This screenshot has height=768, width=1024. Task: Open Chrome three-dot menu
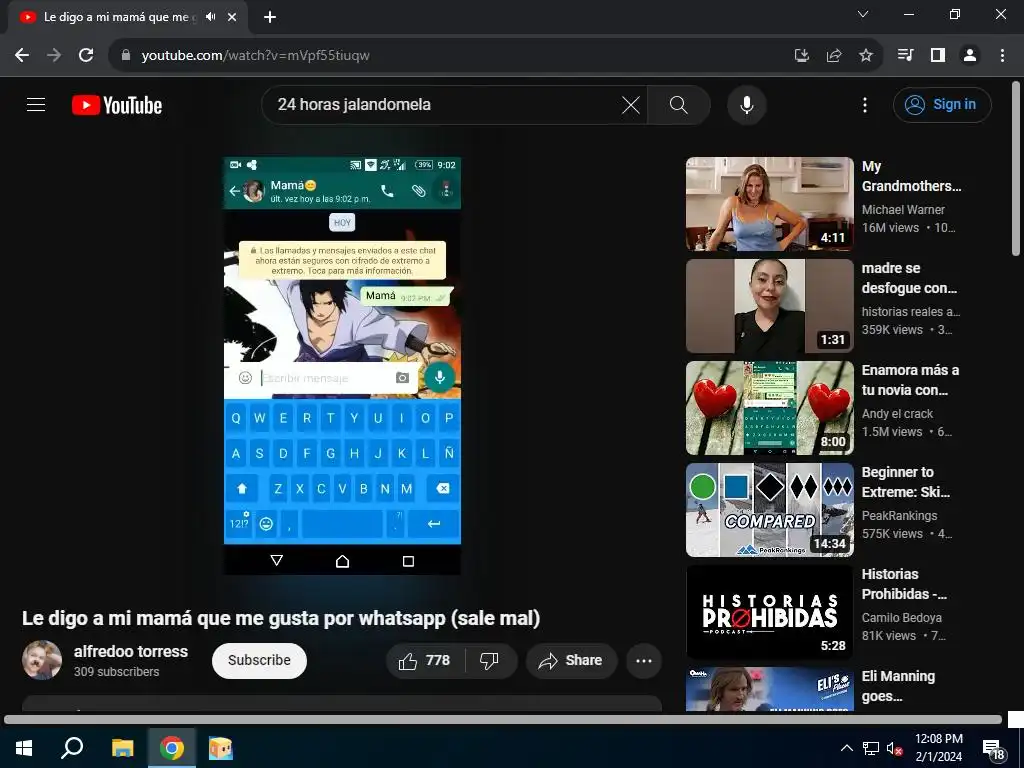(1002, 55)
